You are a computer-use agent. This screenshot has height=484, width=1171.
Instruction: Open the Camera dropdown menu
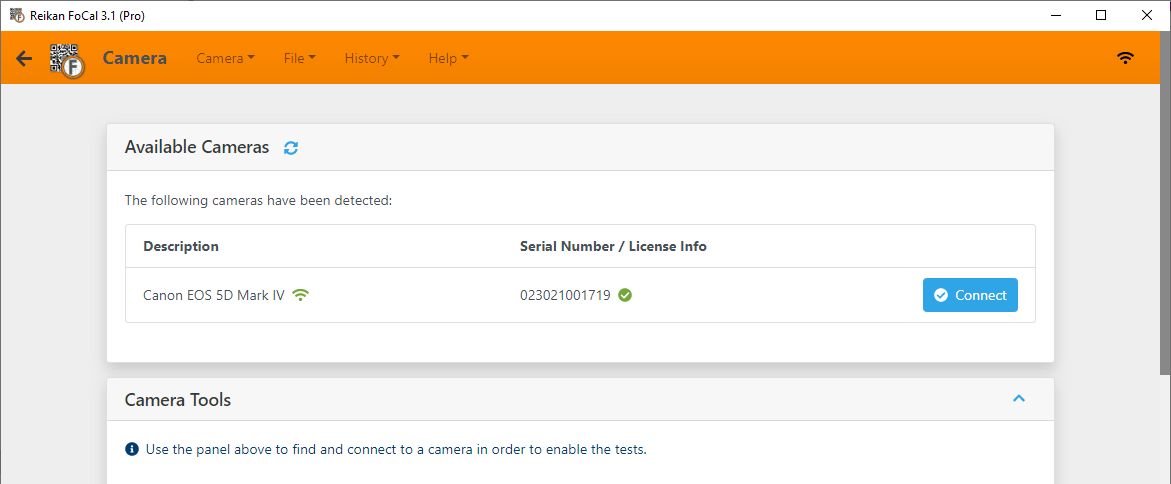click(x=225, y=58)
